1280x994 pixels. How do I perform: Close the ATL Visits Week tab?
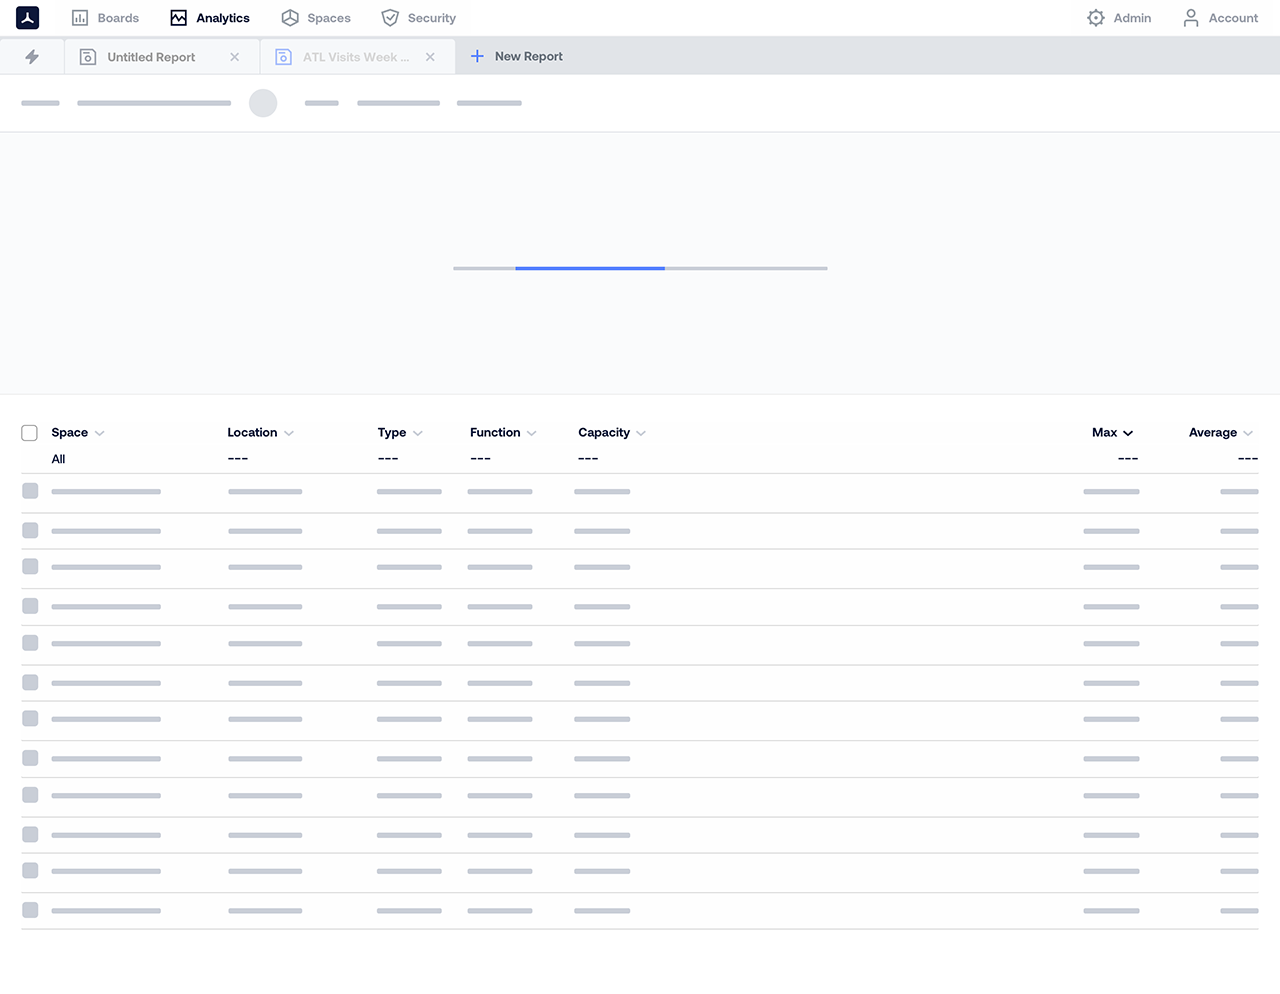430,57
